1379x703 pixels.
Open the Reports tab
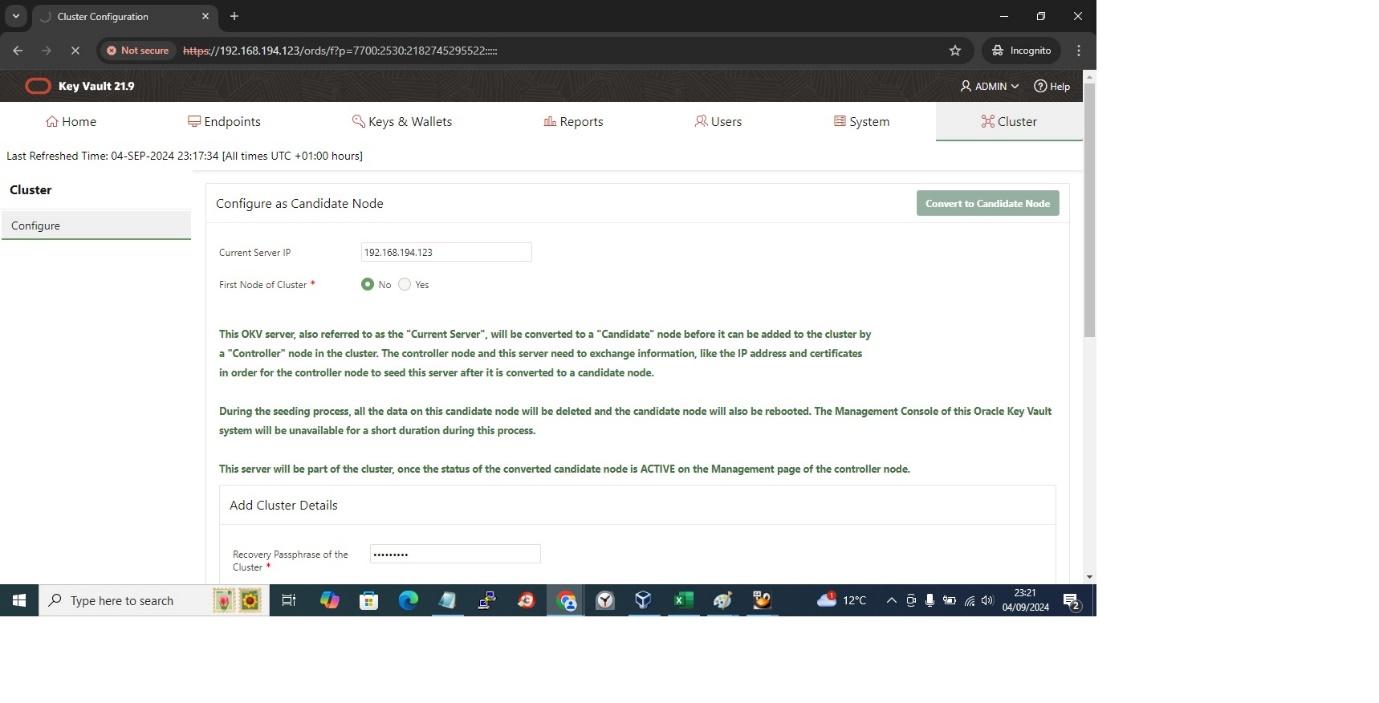[573, 121]
